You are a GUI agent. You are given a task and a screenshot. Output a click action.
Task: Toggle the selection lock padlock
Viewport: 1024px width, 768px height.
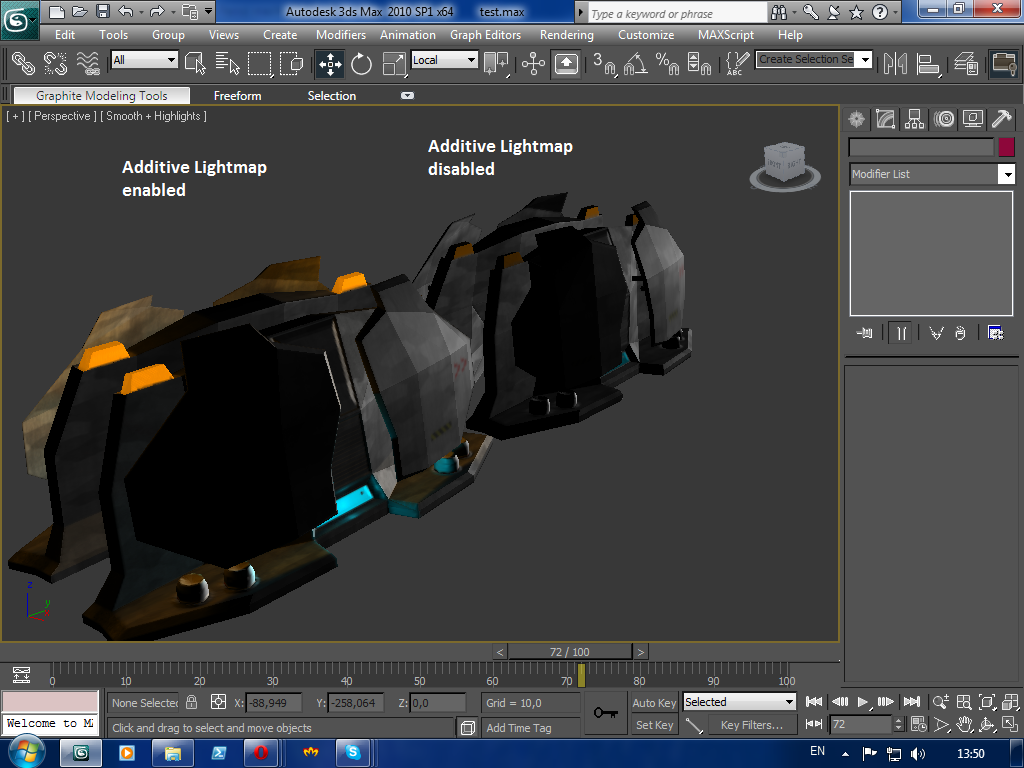(x=192, y=703)
